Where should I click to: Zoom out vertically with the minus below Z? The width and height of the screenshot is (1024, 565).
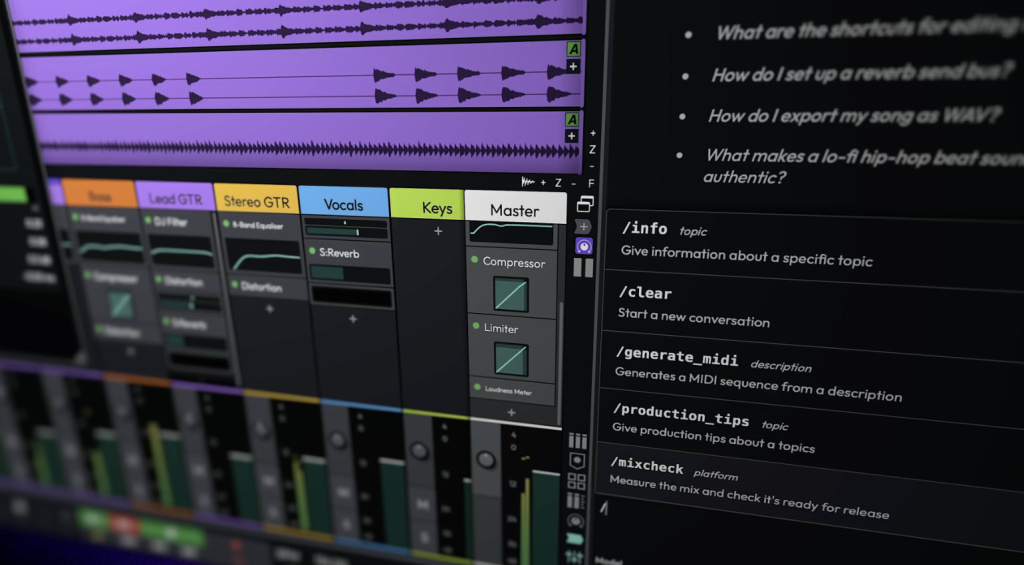tap(592, 166)
